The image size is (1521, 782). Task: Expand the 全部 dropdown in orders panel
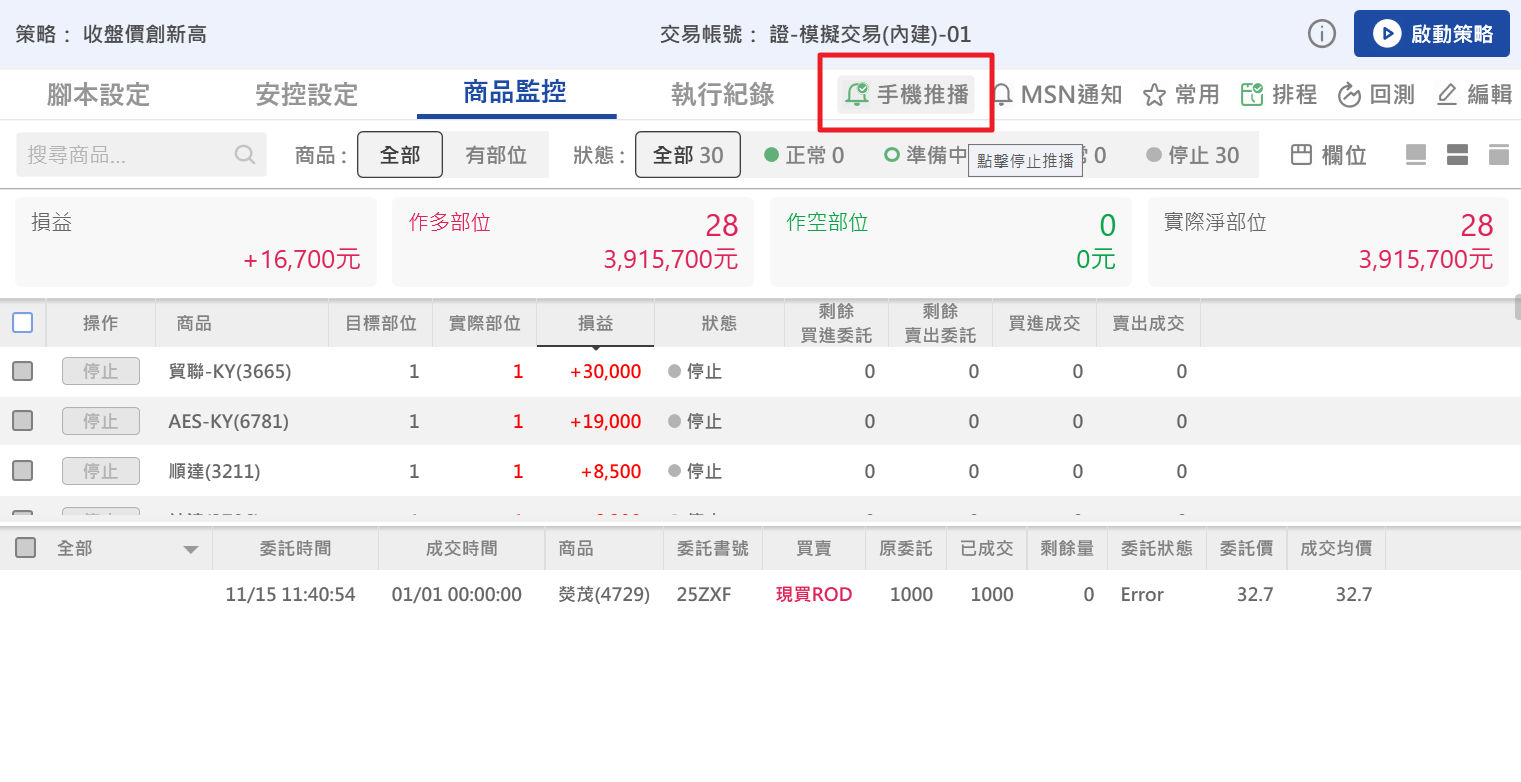[191, 549]
